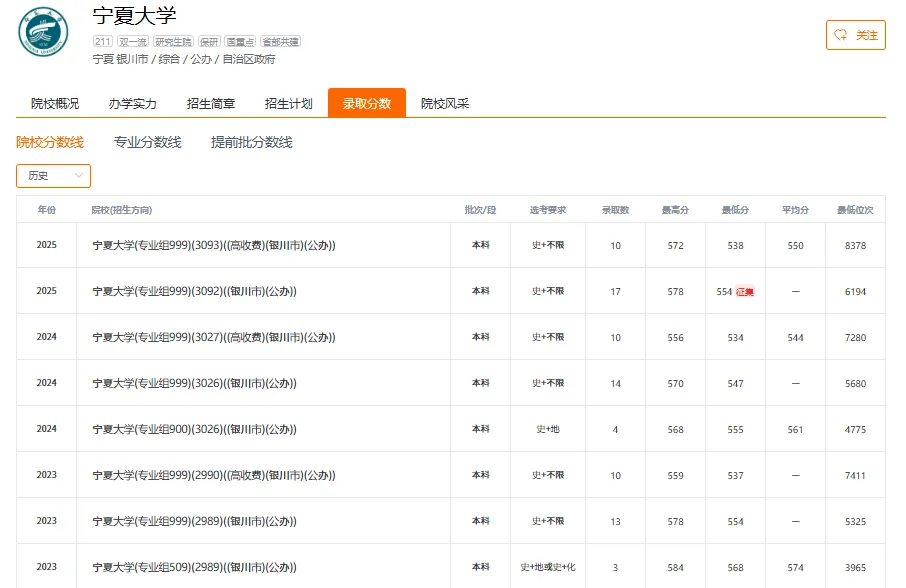
Task: Select row 专业组999 (3027) 高收费
Action: click(x=451, y=337)
